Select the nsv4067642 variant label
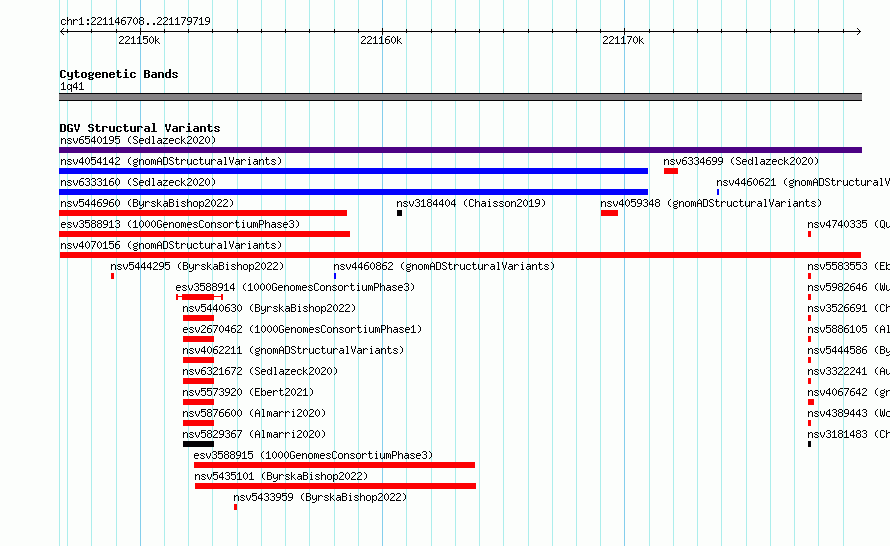Viewport: 890px width, 546px height. (x=849, y=392)
